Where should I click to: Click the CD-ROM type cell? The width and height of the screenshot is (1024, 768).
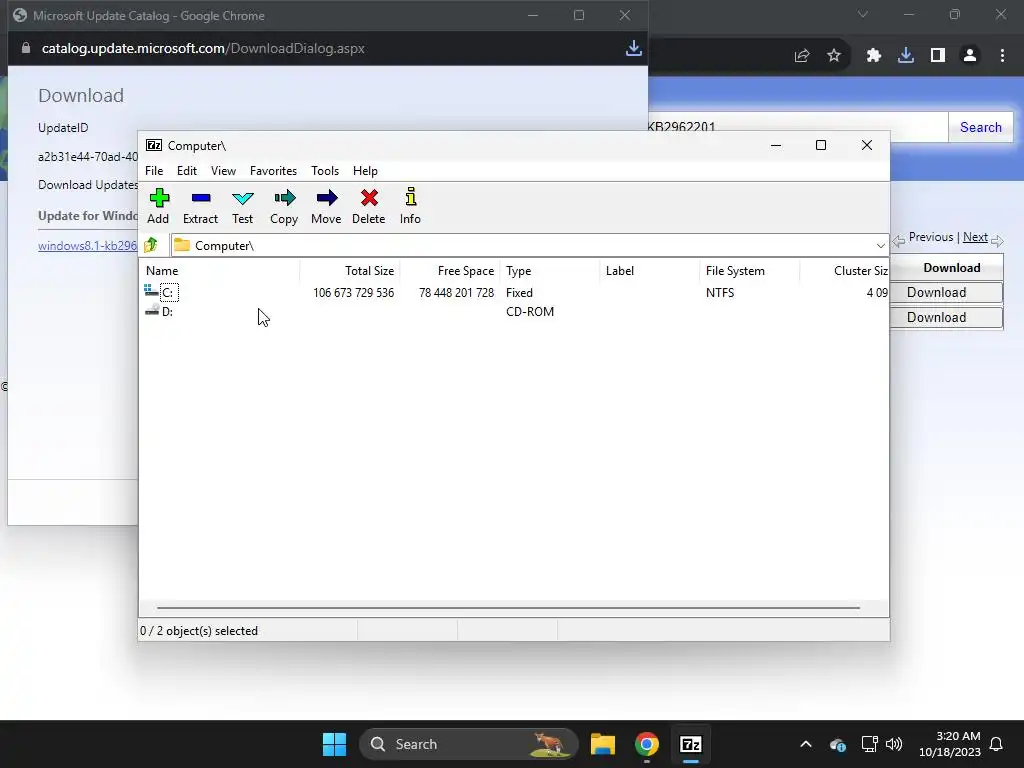point(530,312)
